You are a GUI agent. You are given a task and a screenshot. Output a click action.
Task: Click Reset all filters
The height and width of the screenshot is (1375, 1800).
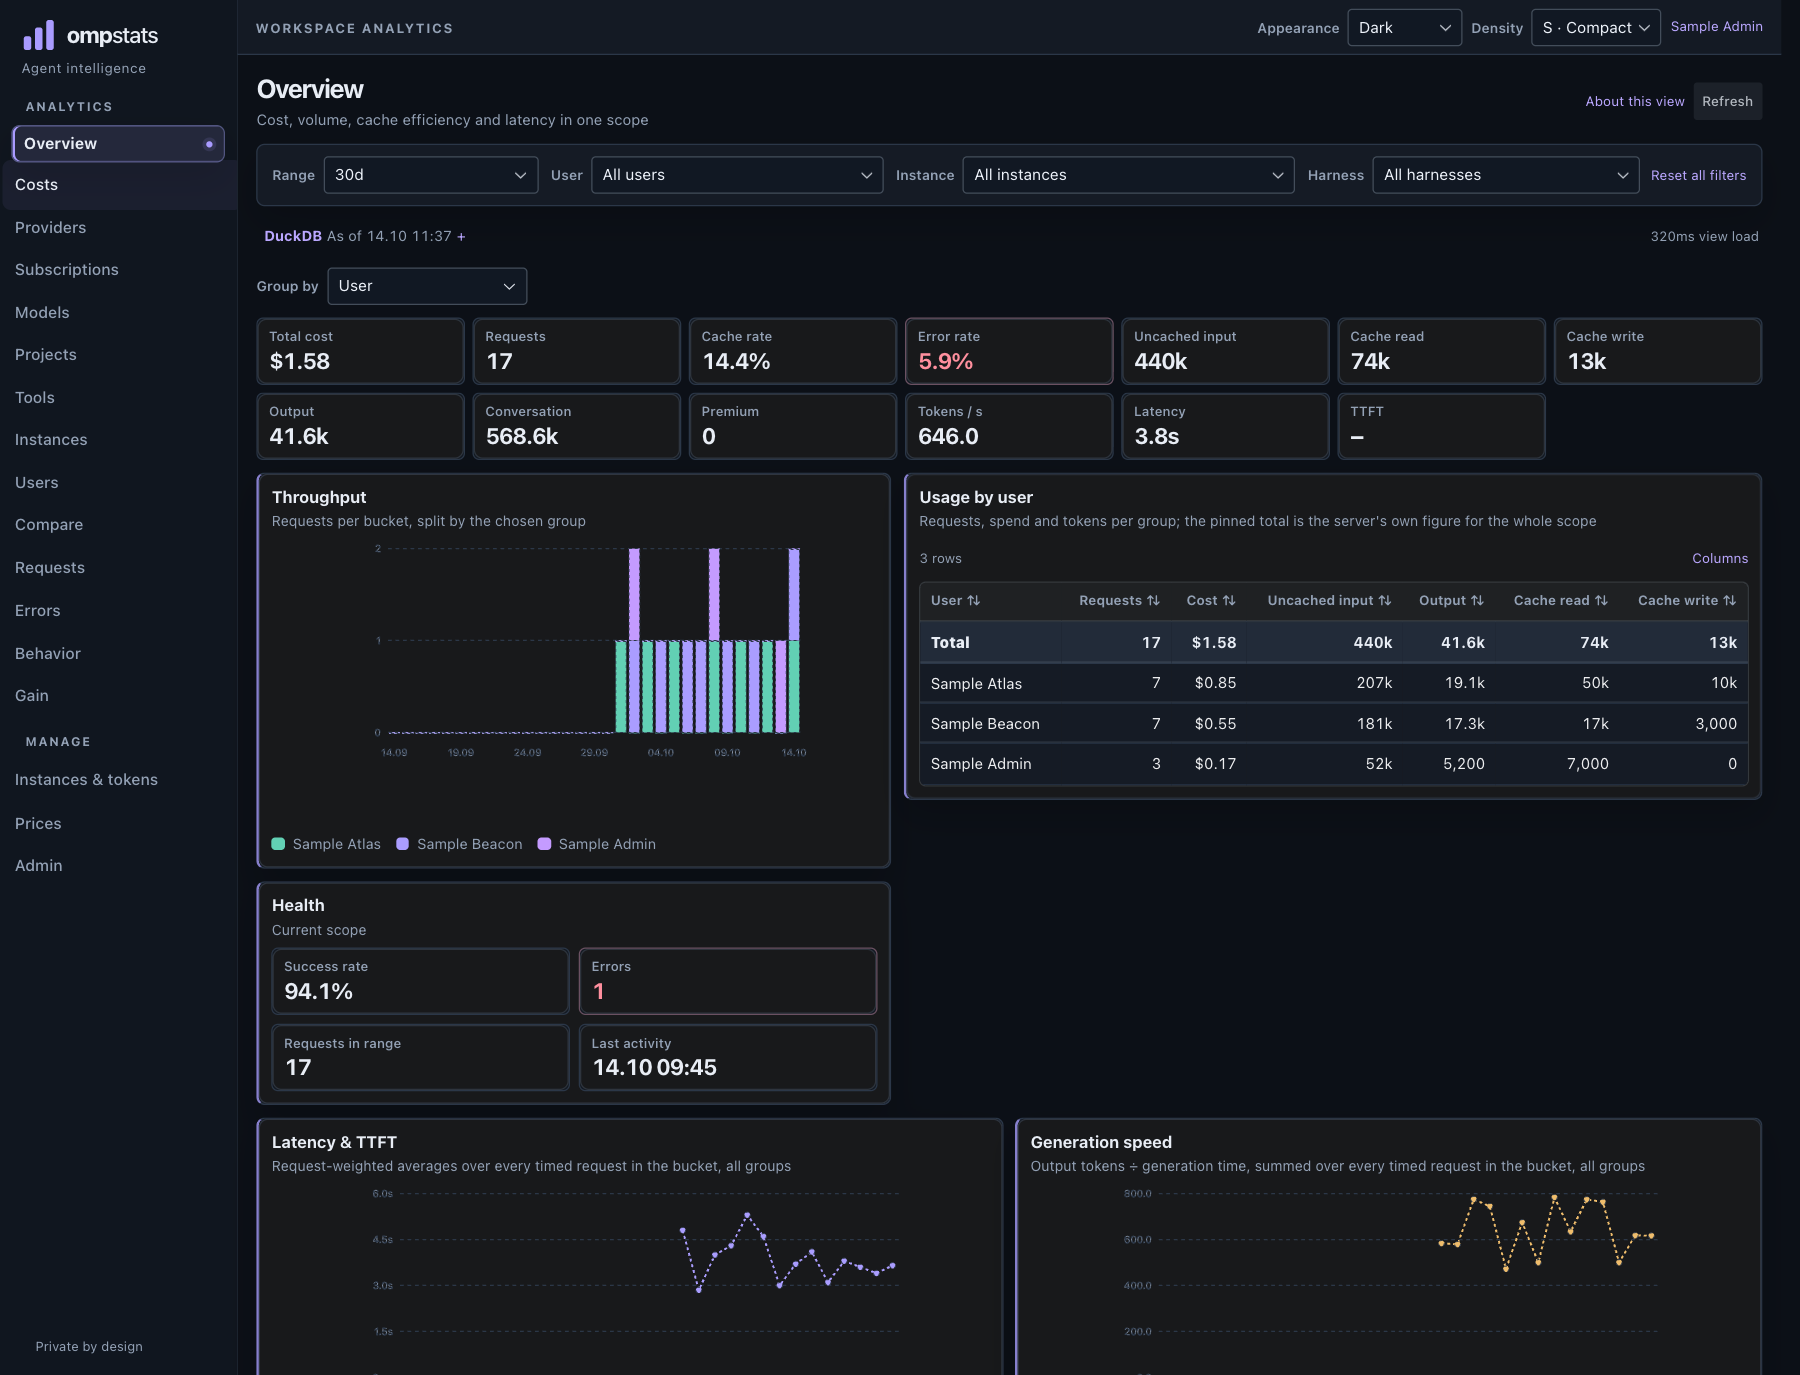(x=1698, y=175)
